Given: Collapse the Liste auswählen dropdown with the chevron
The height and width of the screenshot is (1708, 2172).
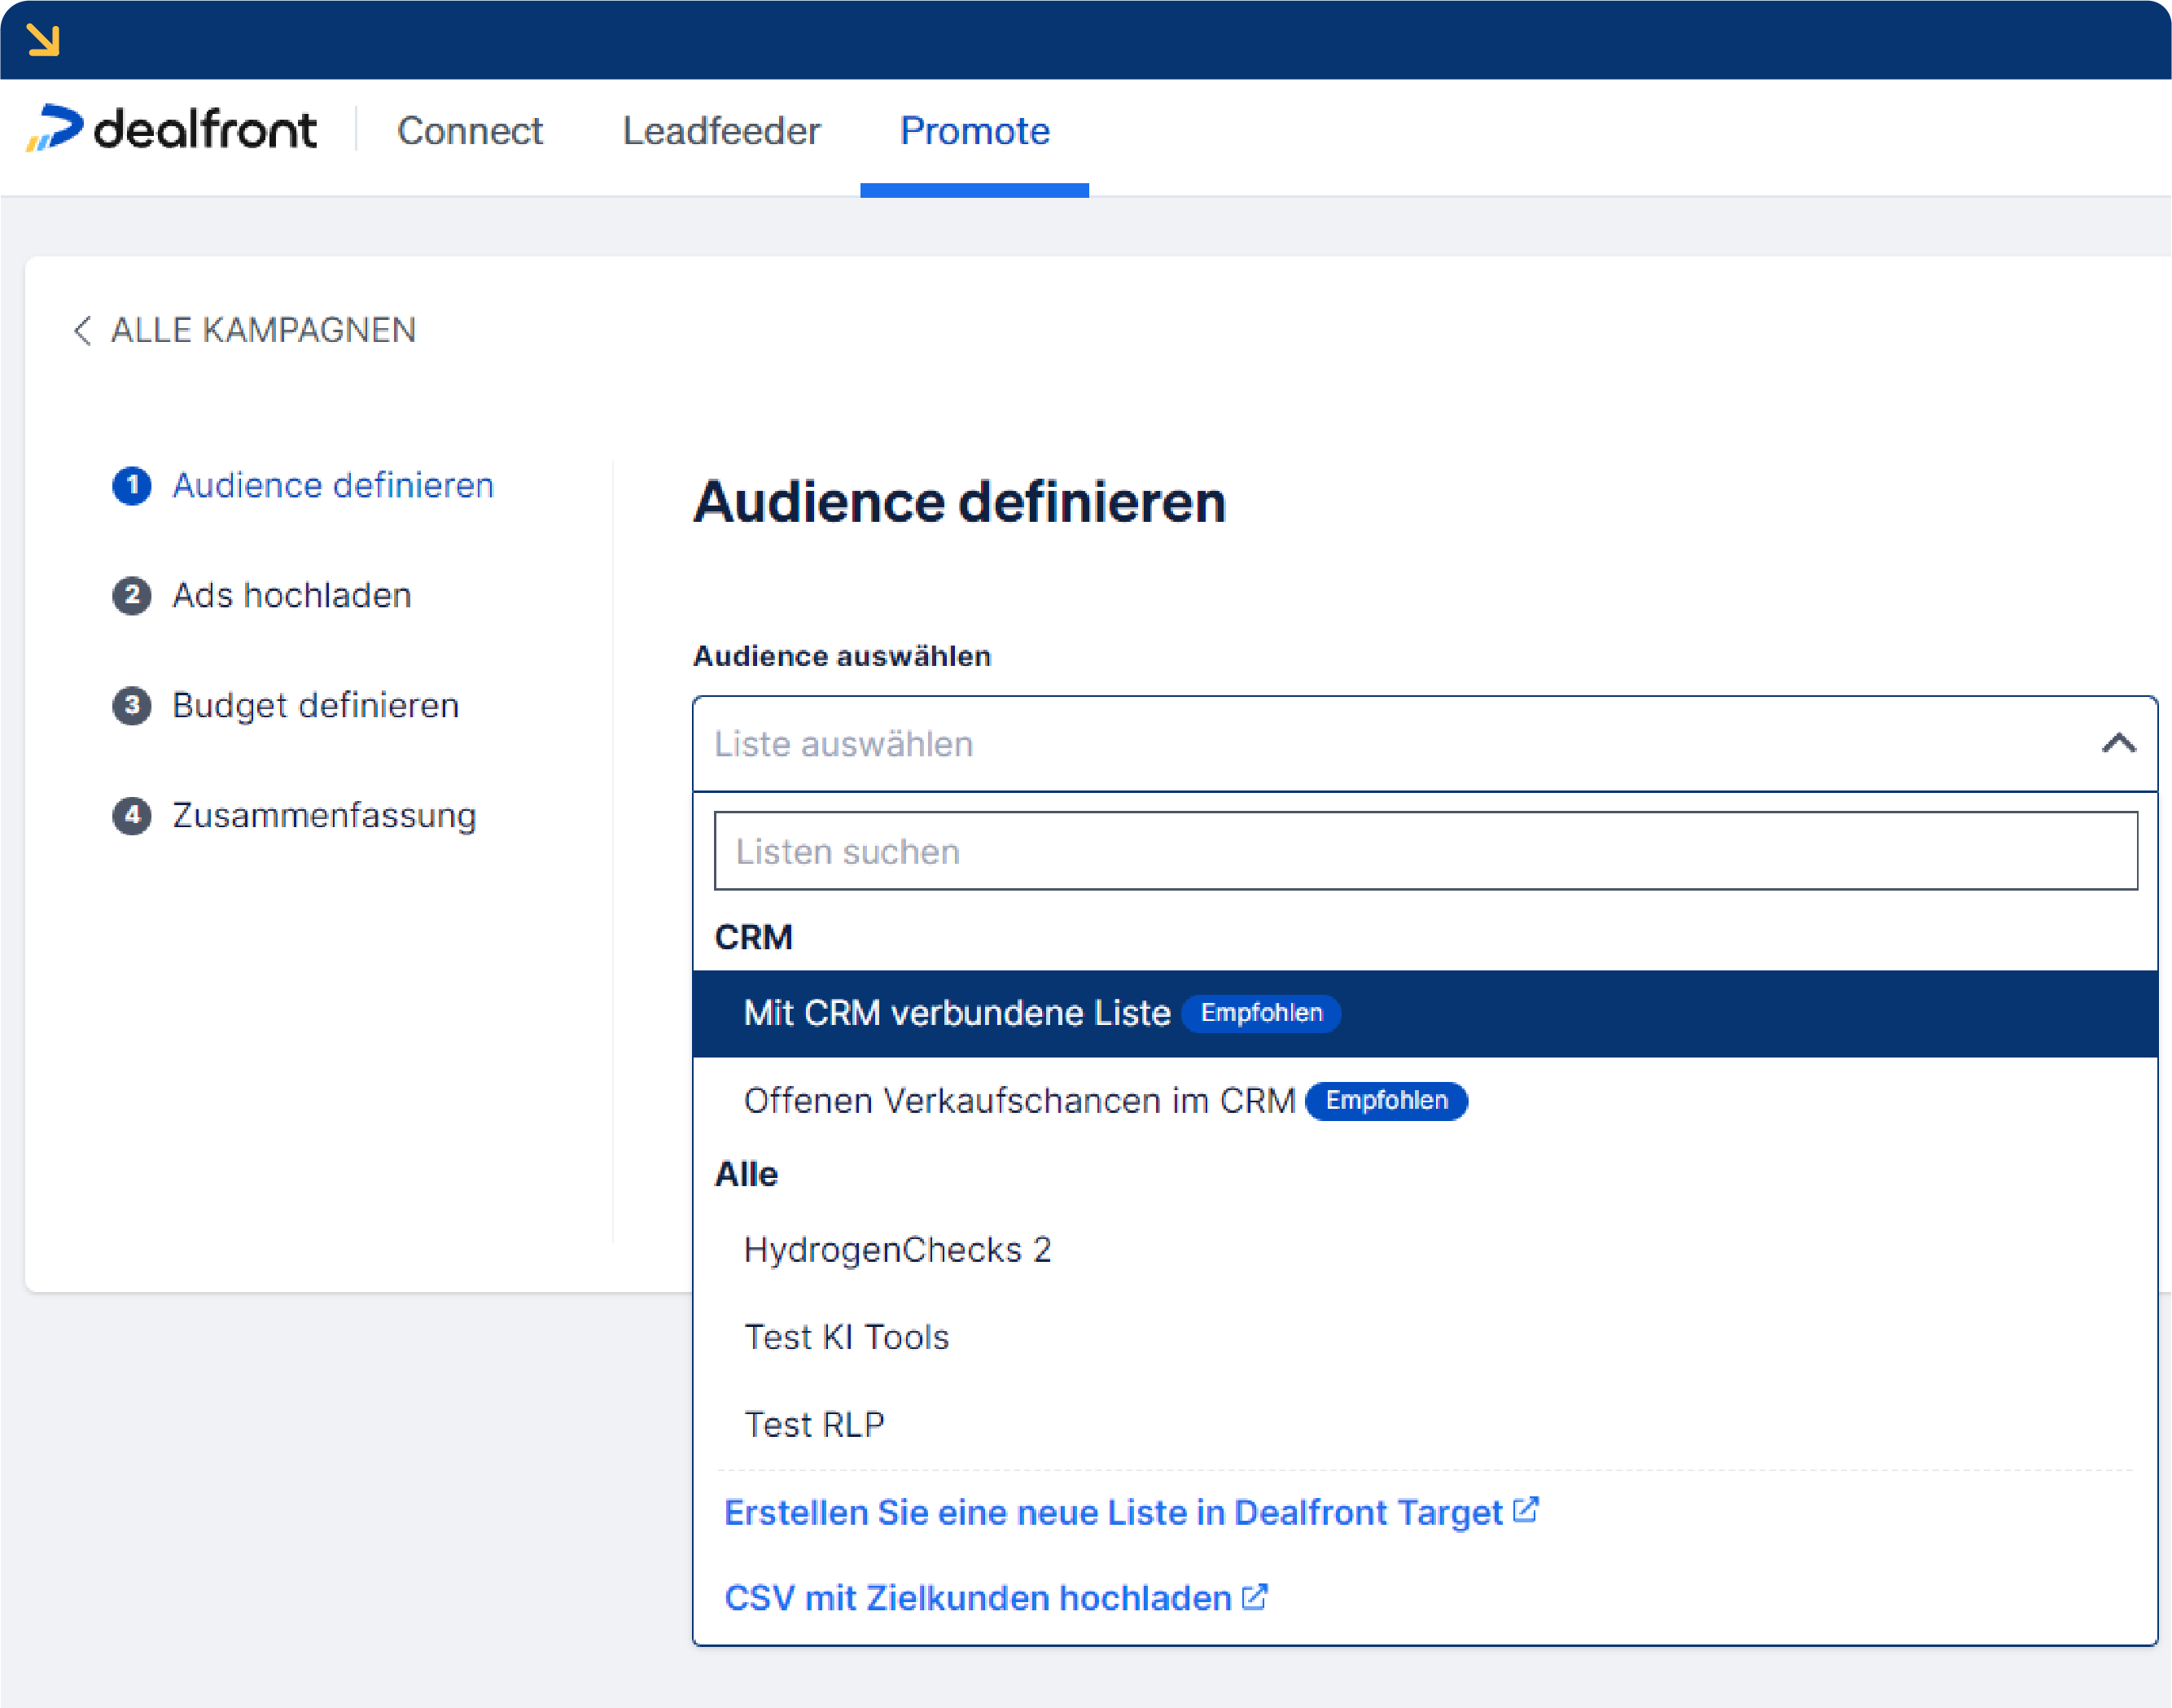Looking at the screenshot, I should [x=2119, y=743].
